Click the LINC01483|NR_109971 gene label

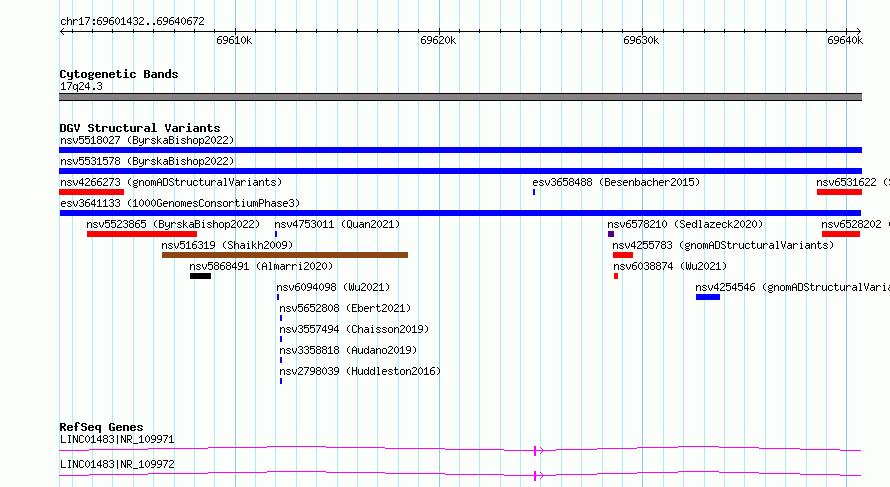117,439
